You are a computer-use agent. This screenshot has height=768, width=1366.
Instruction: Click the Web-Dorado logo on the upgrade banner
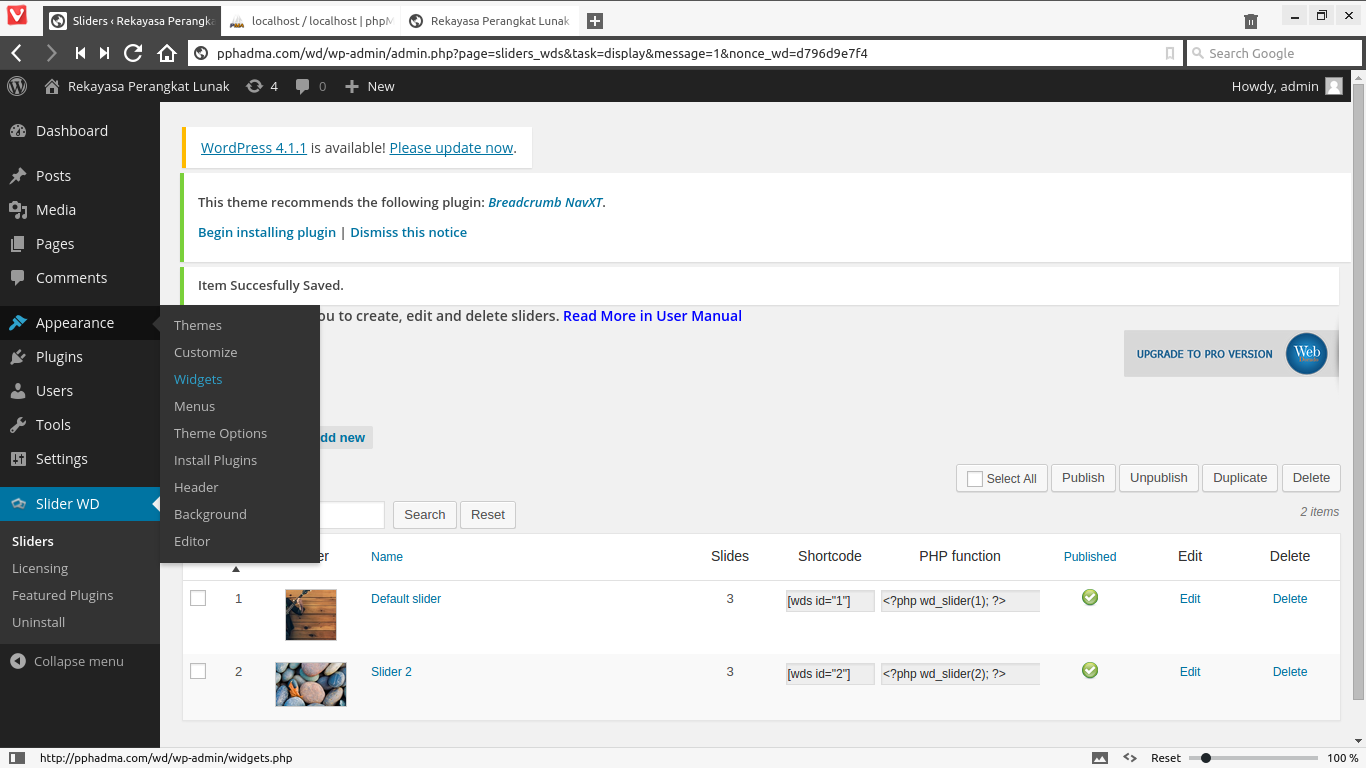pos(1307,354)
